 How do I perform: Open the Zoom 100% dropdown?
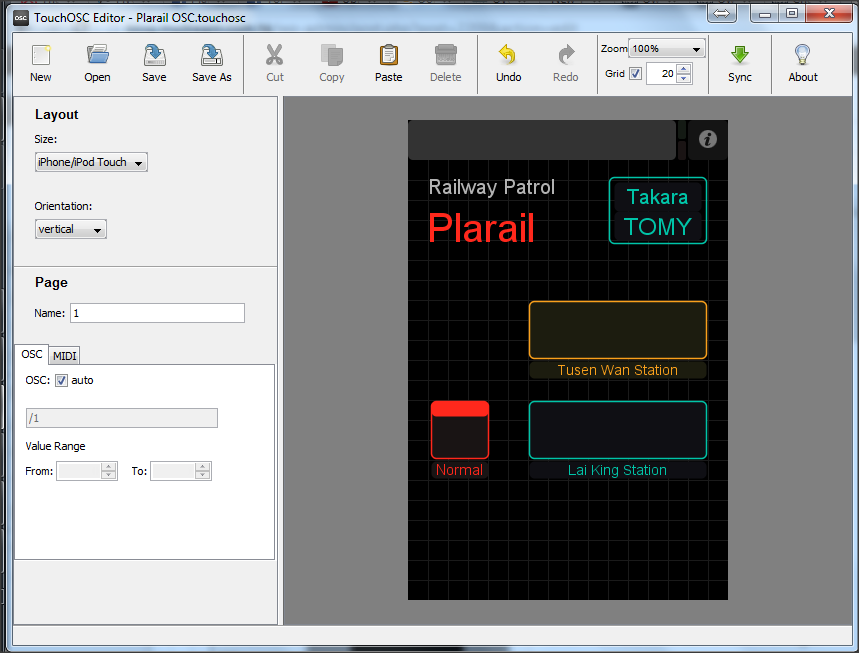point(666,49)
